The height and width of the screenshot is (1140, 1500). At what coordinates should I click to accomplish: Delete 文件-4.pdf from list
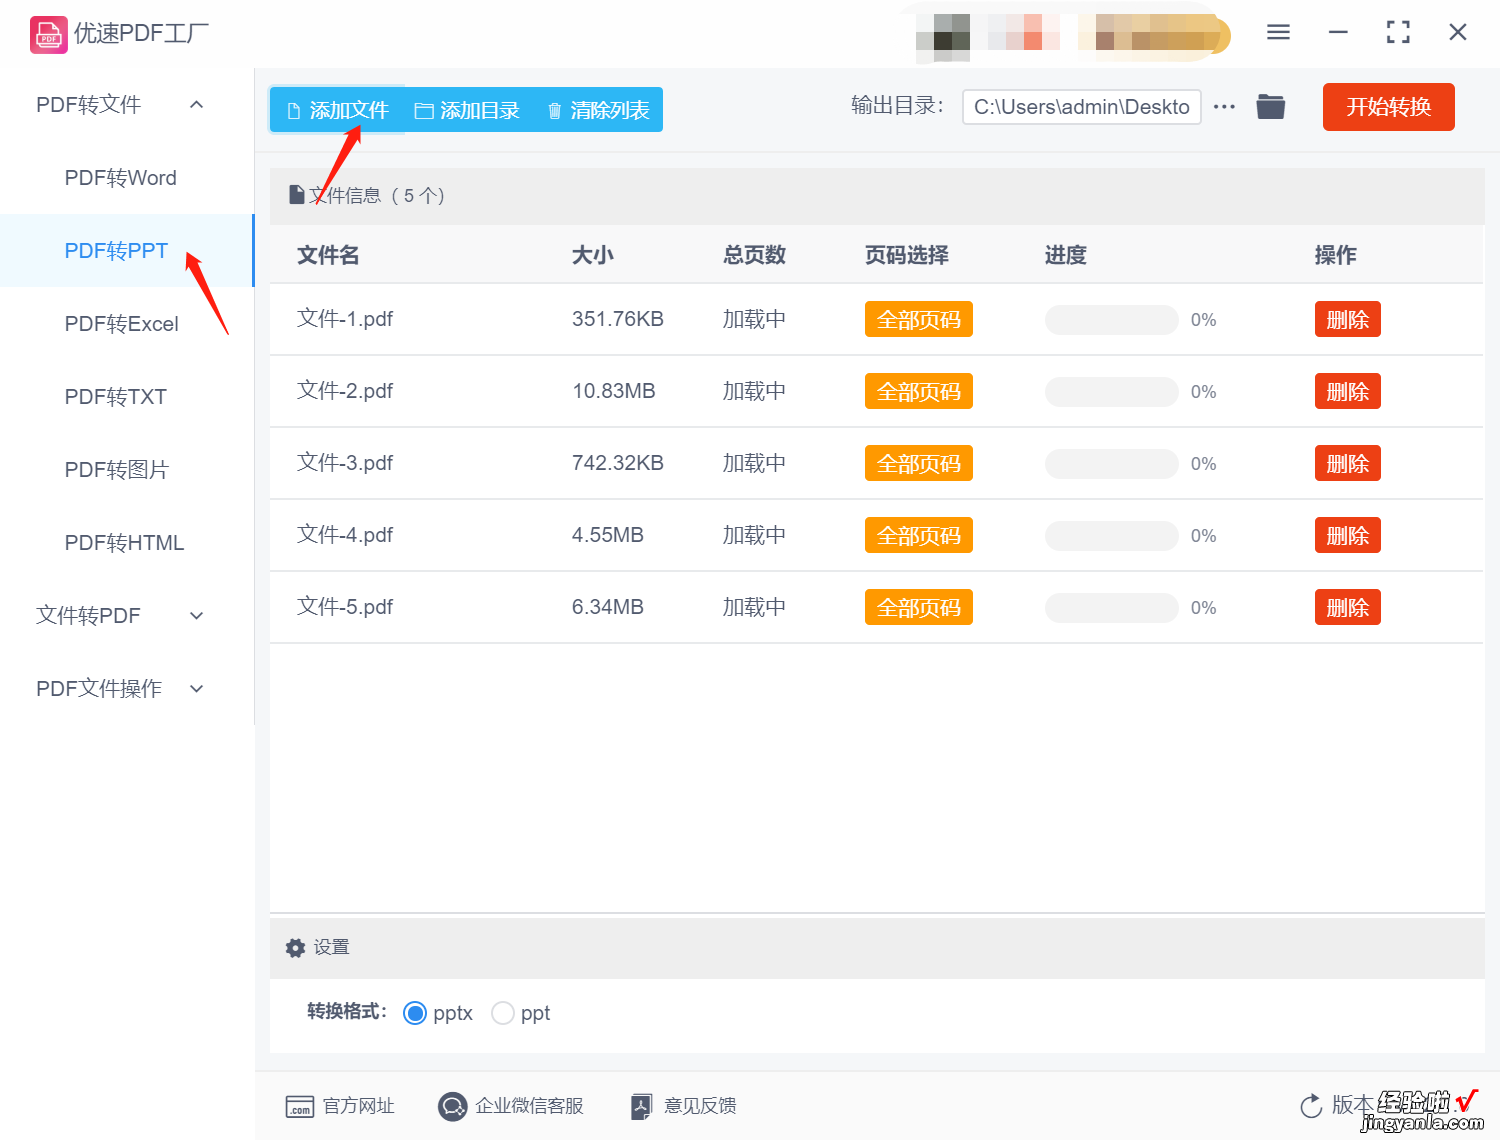coord(1347,536)
